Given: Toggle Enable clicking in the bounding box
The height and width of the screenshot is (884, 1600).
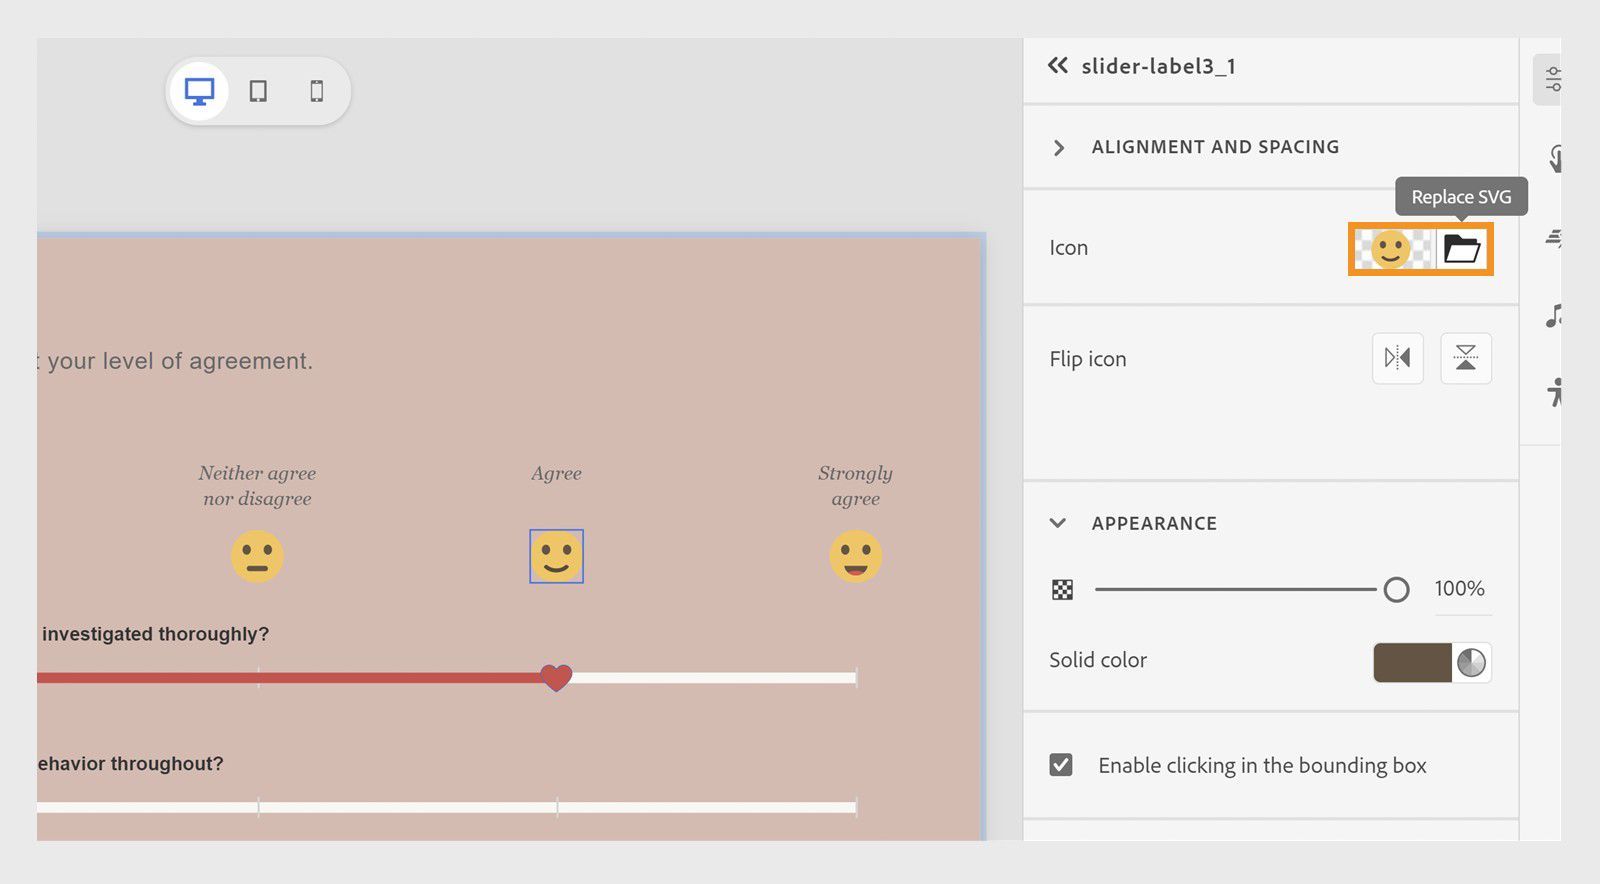Looking at the screenshot, I should [1061, 765].
